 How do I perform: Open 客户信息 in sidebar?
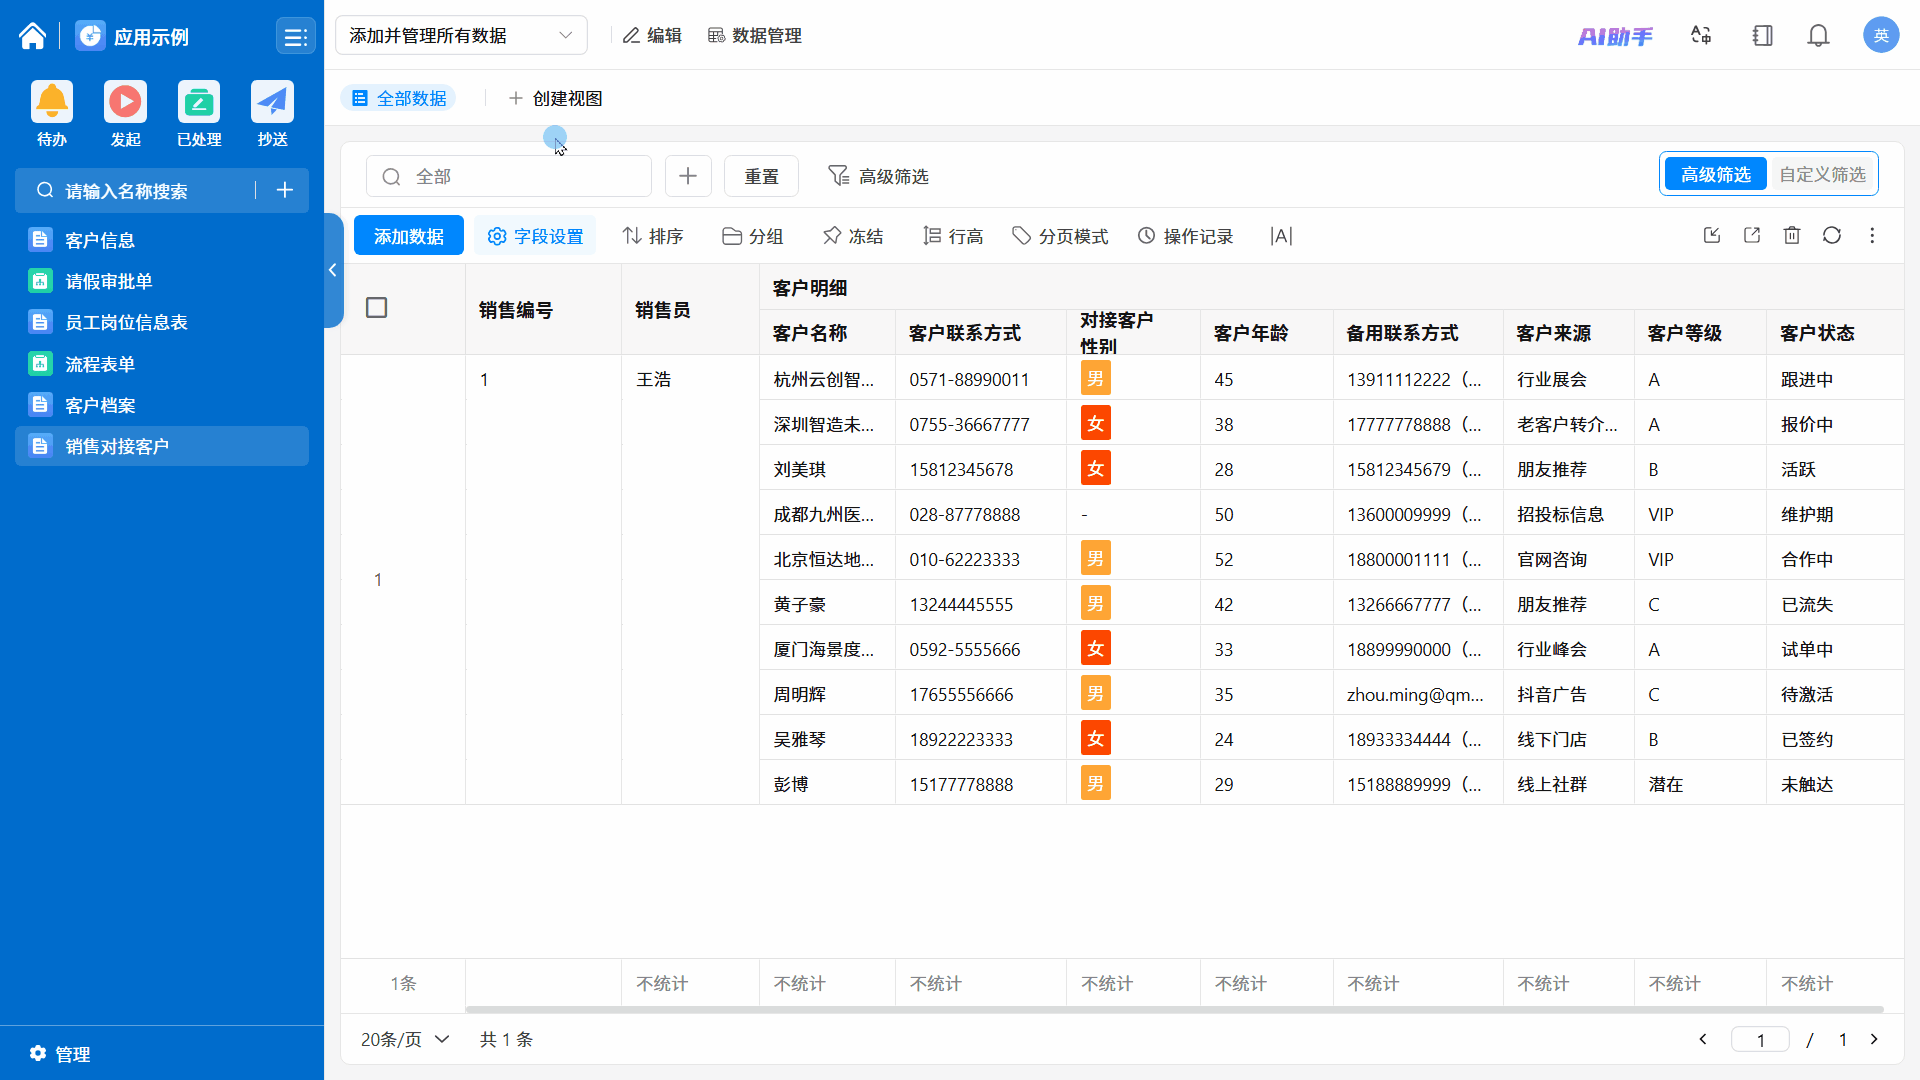[162, 240]
